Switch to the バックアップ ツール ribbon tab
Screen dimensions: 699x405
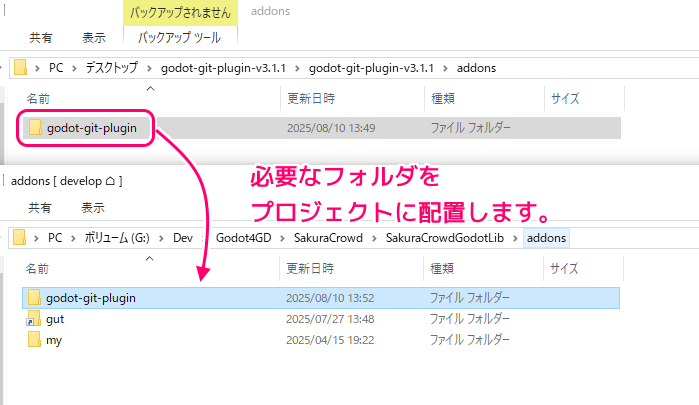point(180,37)
